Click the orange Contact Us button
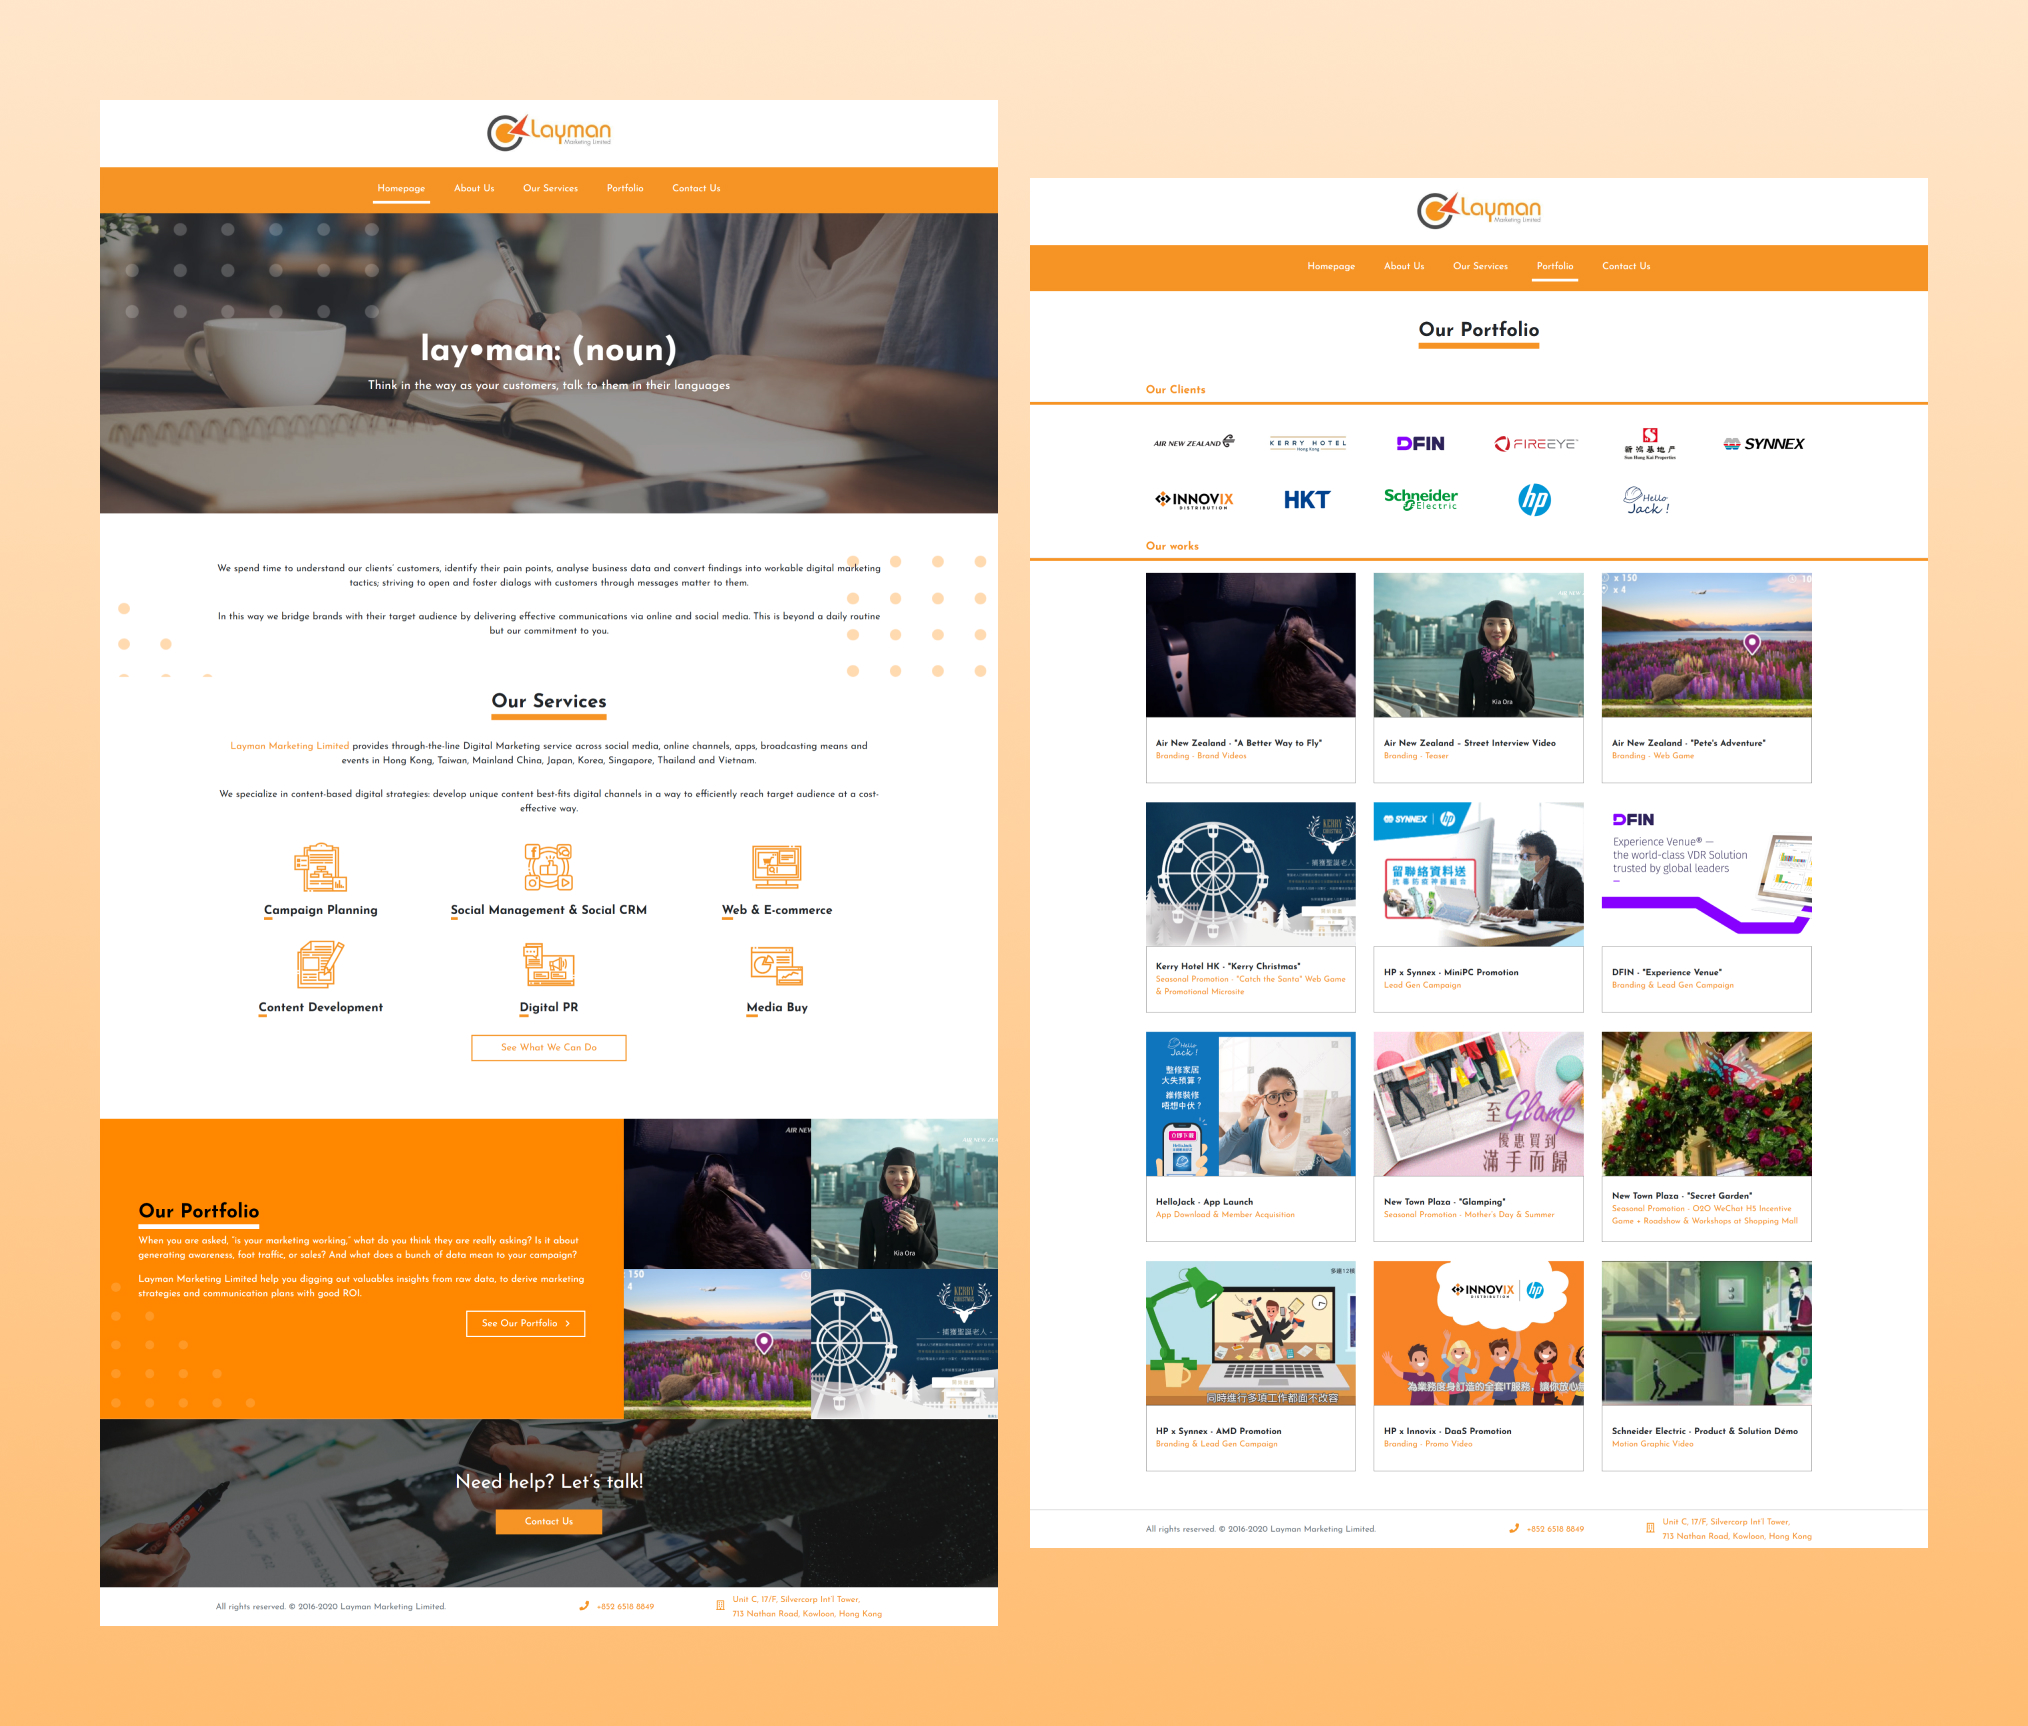Screen dimensions: 2028x1726 (x=549, y=1521)
